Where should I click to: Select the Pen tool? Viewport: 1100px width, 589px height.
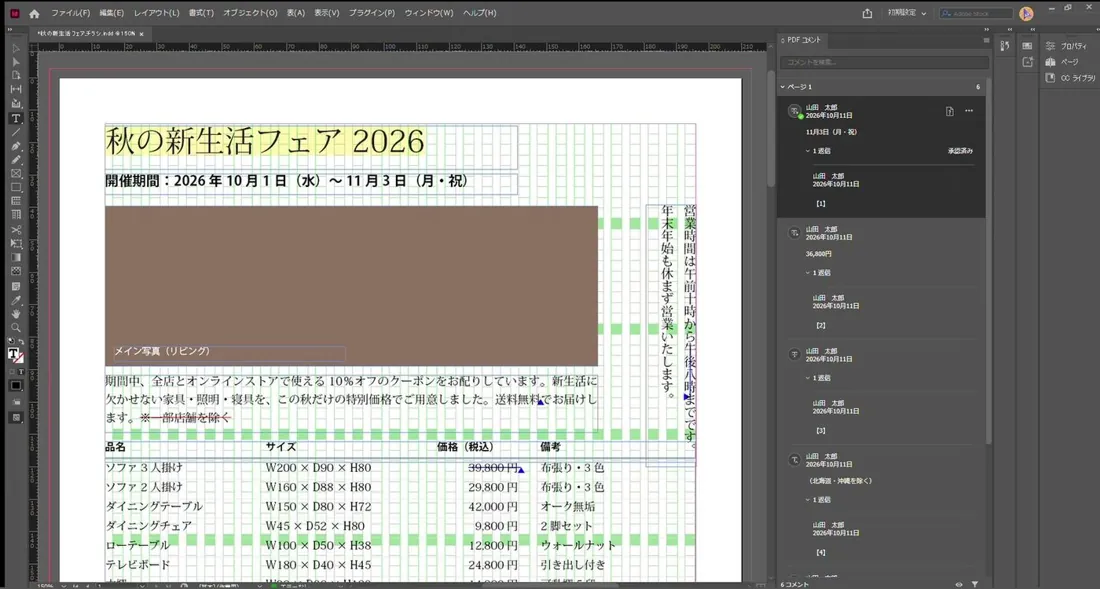16,146
